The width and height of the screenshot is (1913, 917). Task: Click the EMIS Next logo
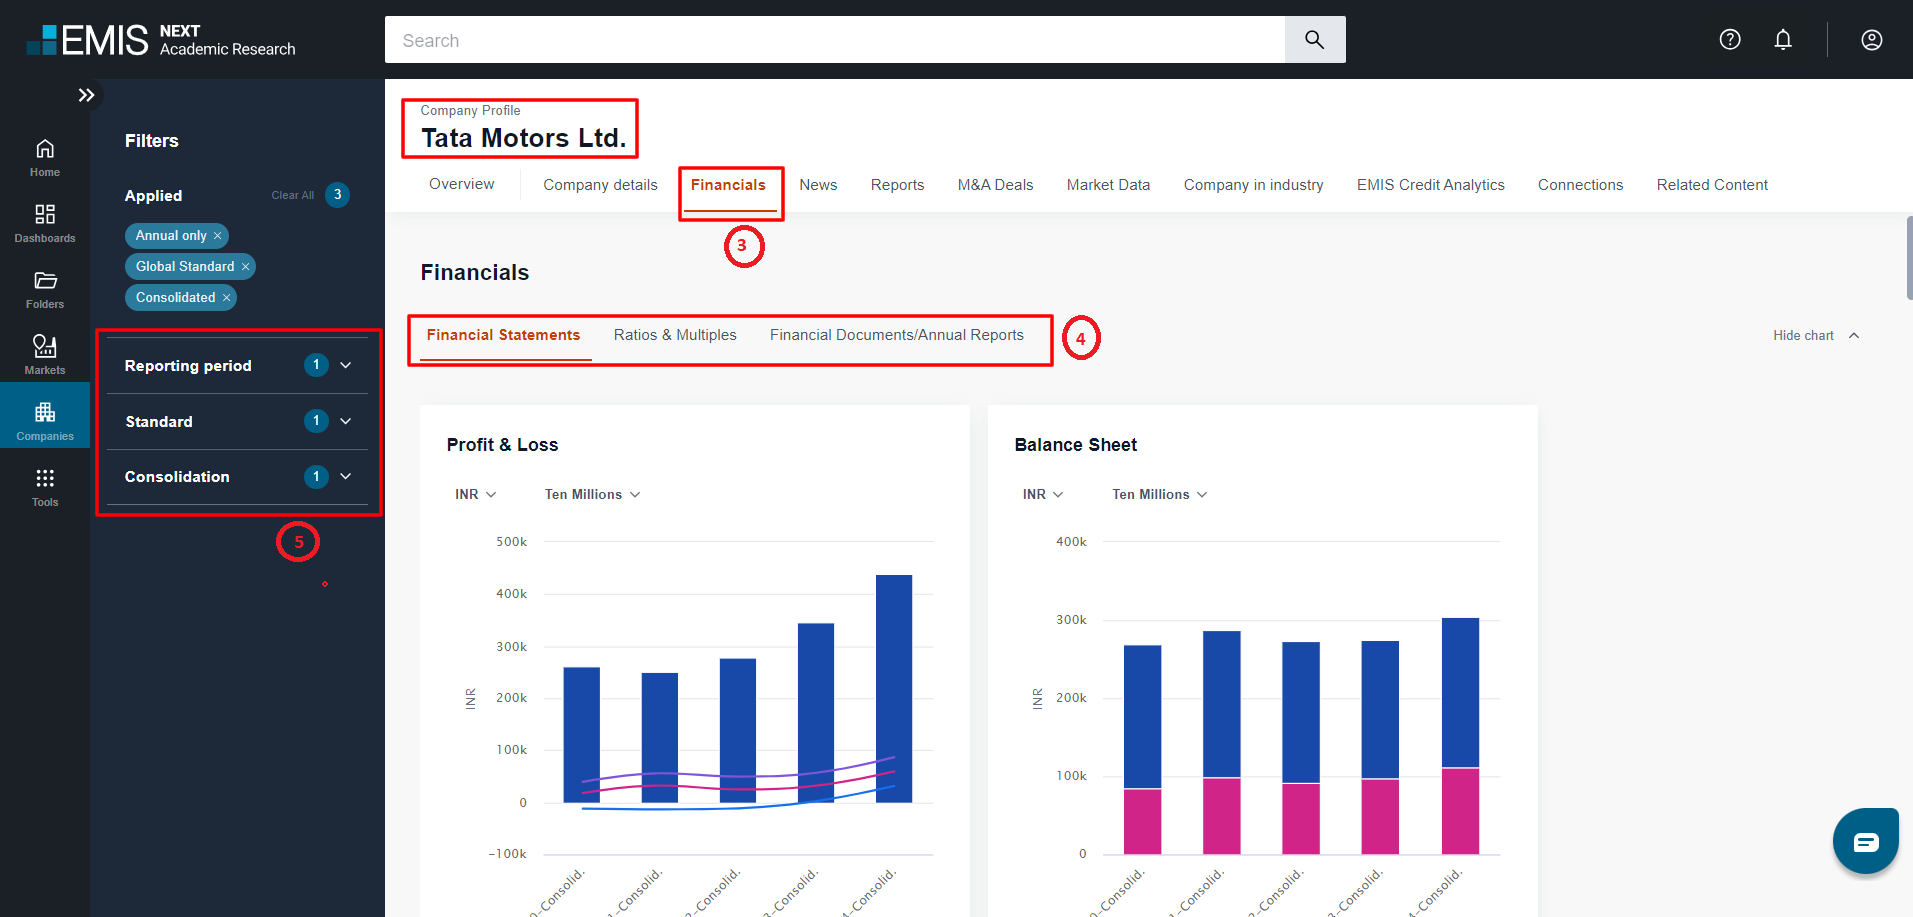tap(161, 40)
